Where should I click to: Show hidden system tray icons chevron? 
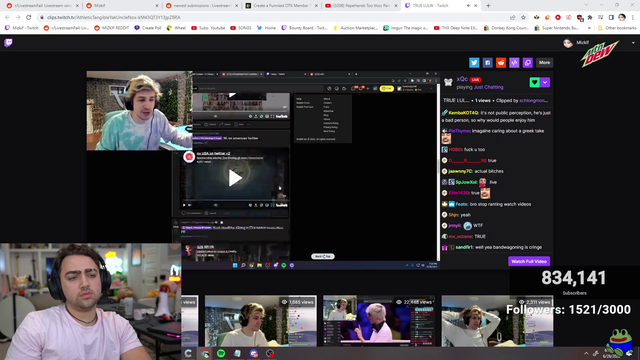586,353
